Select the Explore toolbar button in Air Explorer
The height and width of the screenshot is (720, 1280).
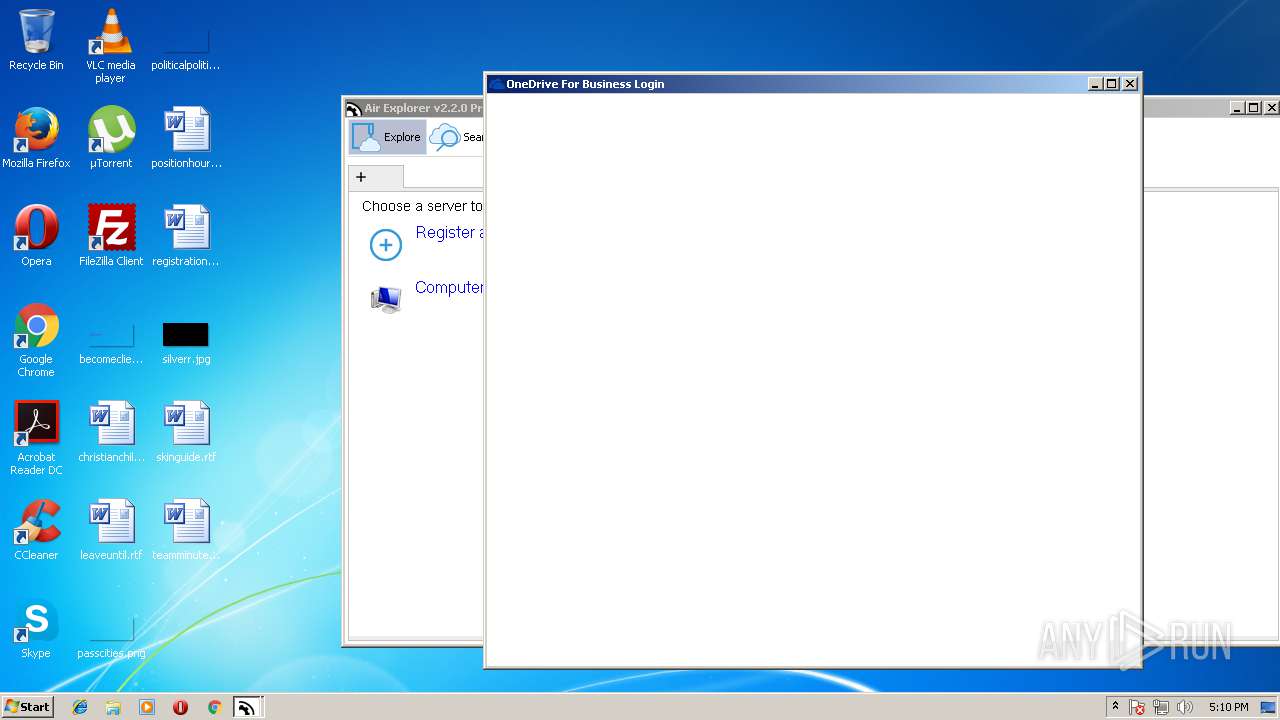(x=388, y=137)
